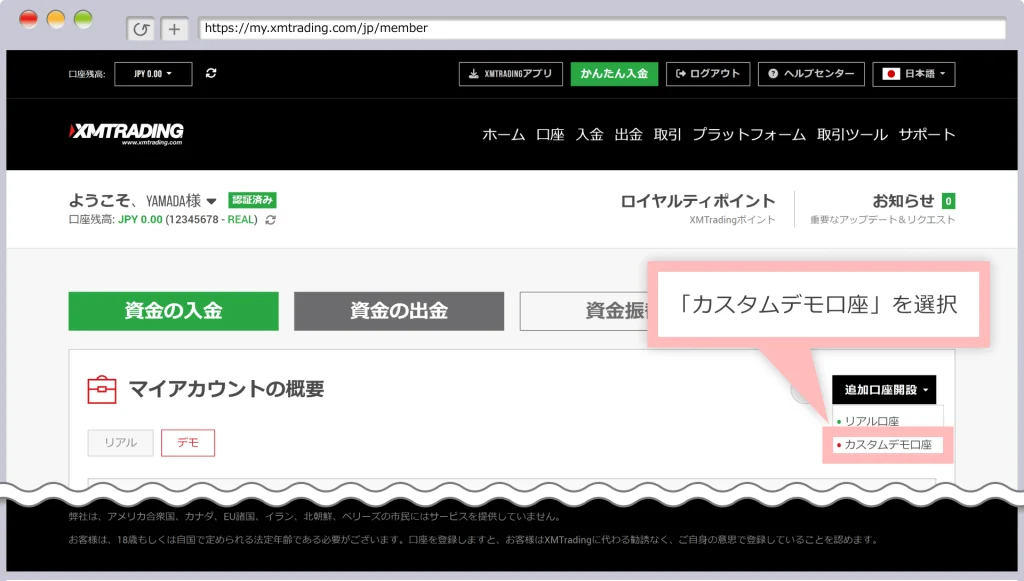Log out with ログアウト button

pos(708,74)
